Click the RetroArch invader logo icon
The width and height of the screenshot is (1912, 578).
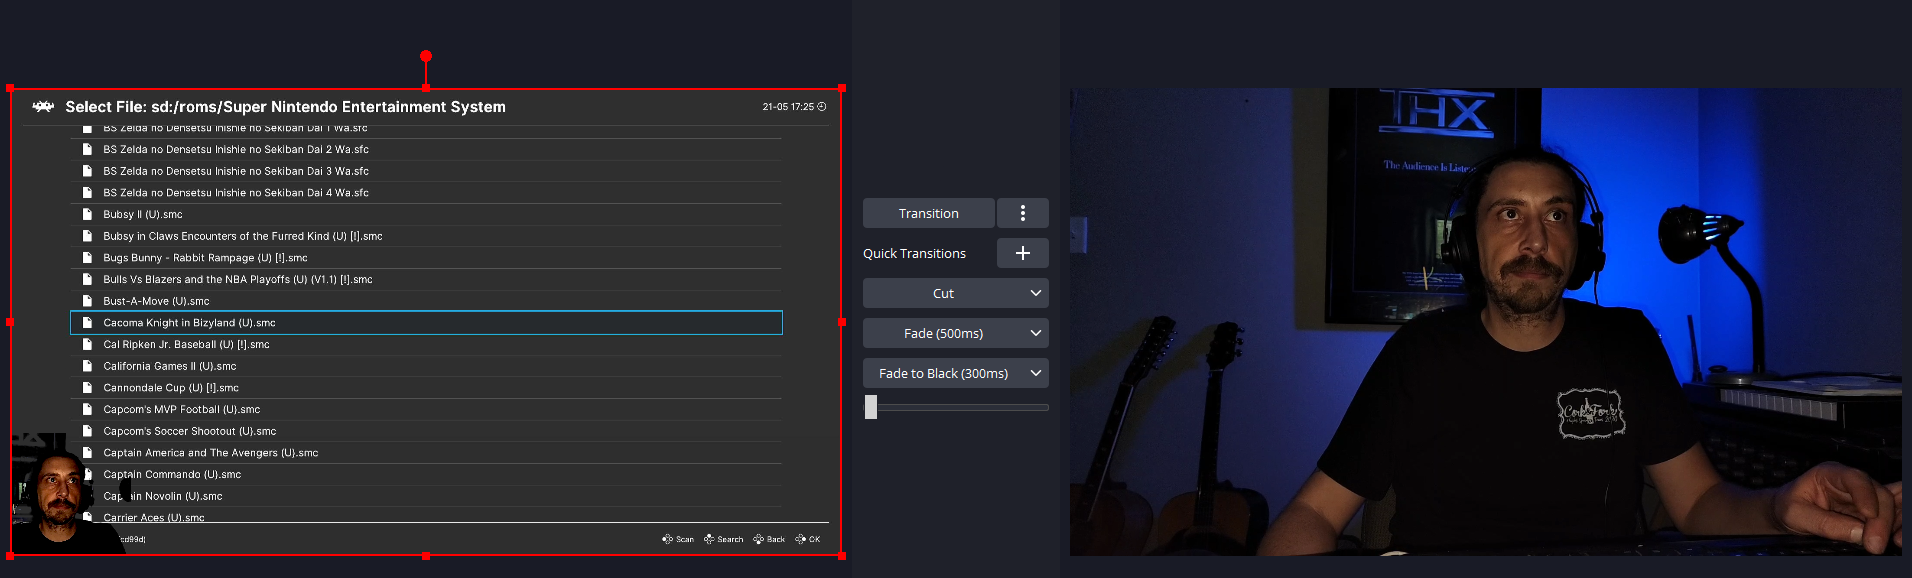pos(43,106)
